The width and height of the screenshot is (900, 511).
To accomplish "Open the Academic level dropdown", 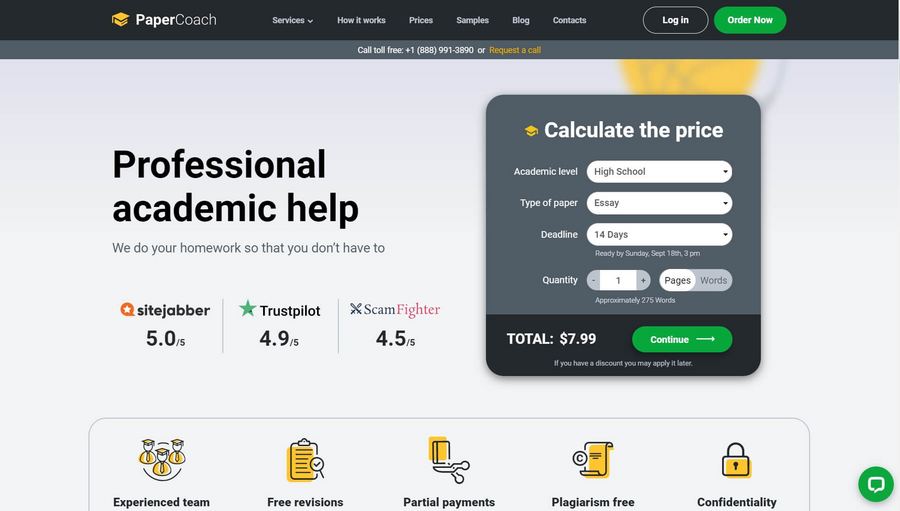I will 659,172.
